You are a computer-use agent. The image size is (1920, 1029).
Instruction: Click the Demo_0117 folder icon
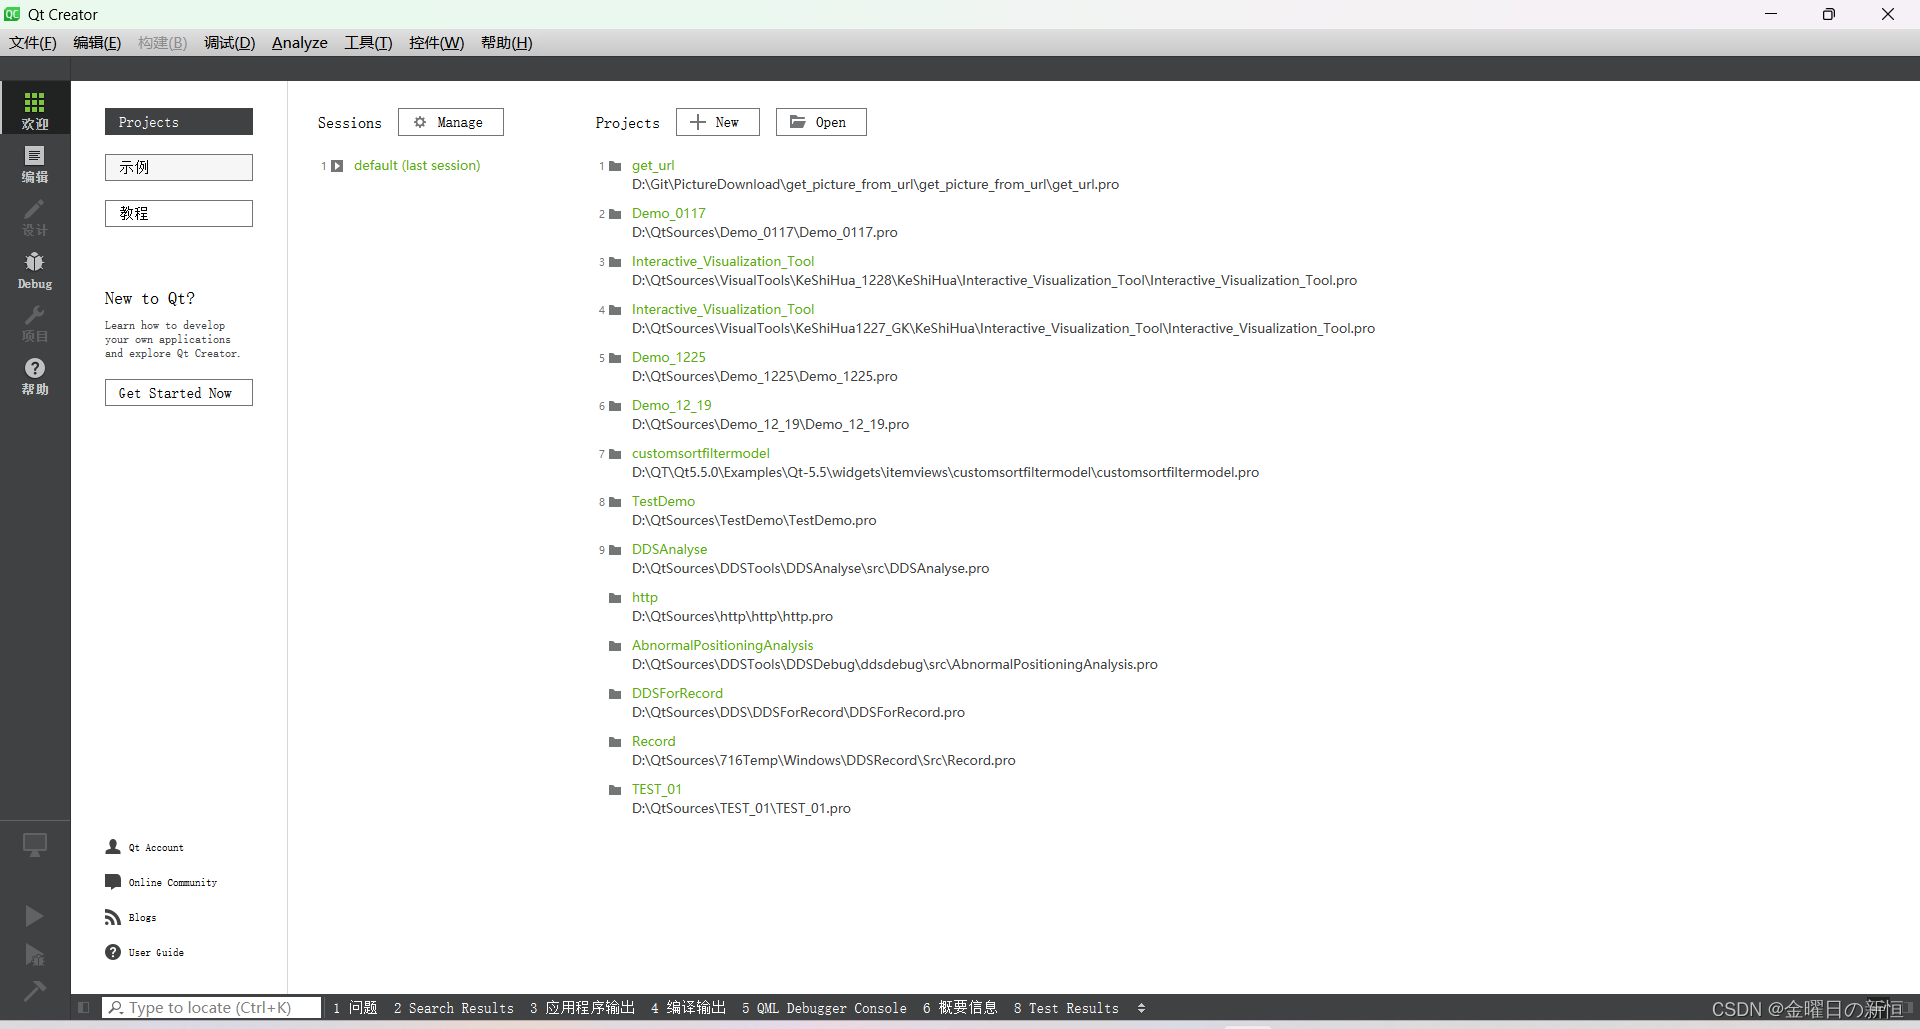(615, 214)
